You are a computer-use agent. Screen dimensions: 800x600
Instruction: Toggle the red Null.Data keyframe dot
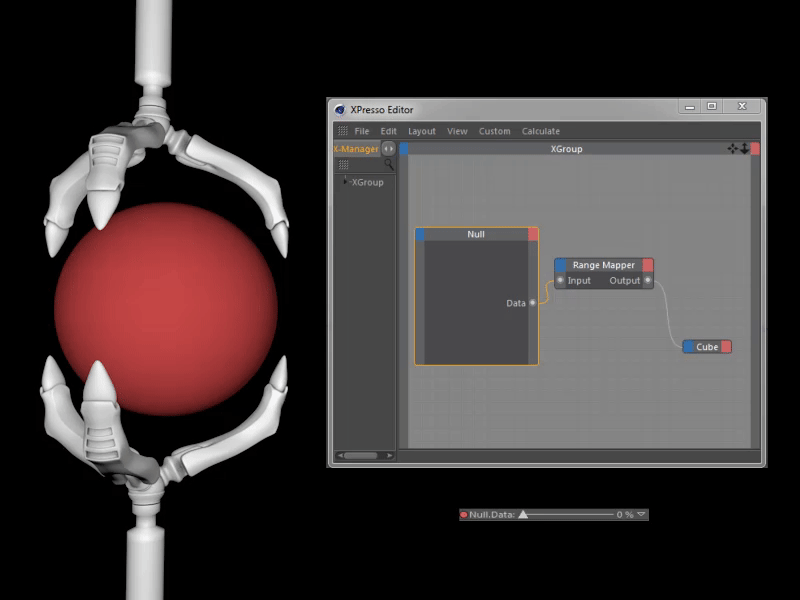(464, 515)
